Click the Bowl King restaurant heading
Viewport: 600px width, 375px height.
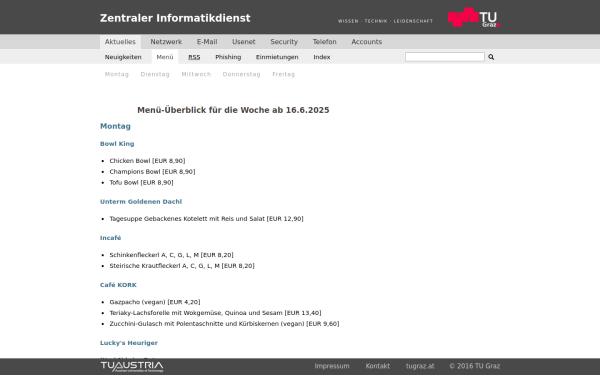click(117, 144)
